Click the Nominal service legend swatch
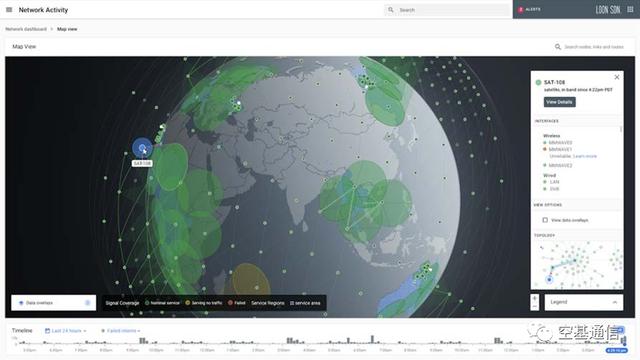 click(x=147, y=303)
